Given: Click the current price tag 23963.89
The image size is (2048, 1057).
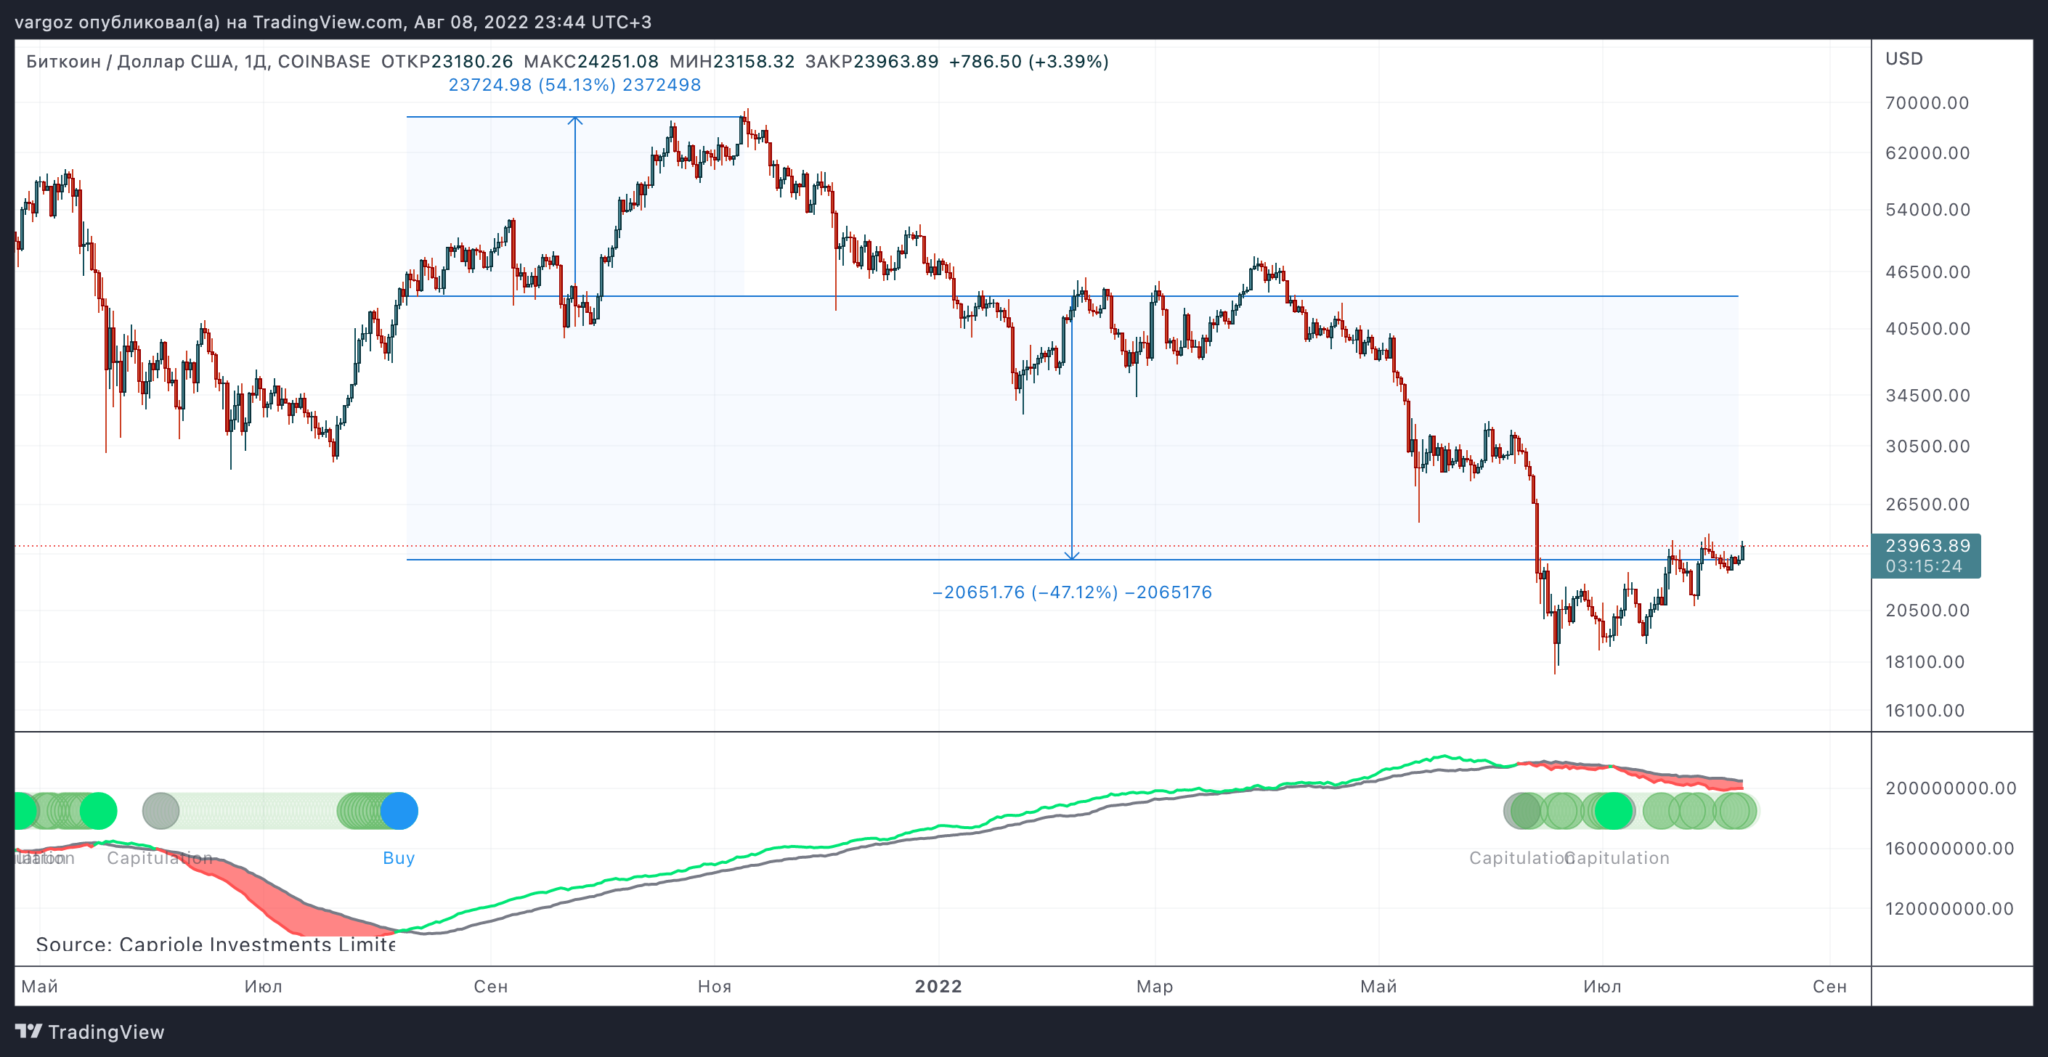Looking at the screenshot, I should coord(1927,546).
